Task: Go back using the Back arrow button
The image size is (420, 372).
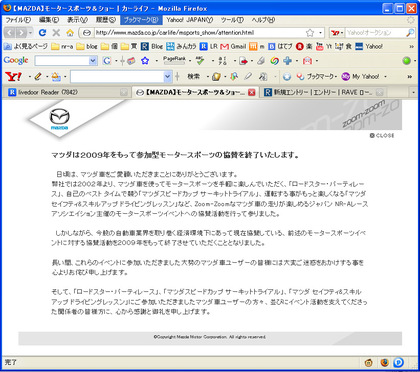Action: [x=10, y=33]
